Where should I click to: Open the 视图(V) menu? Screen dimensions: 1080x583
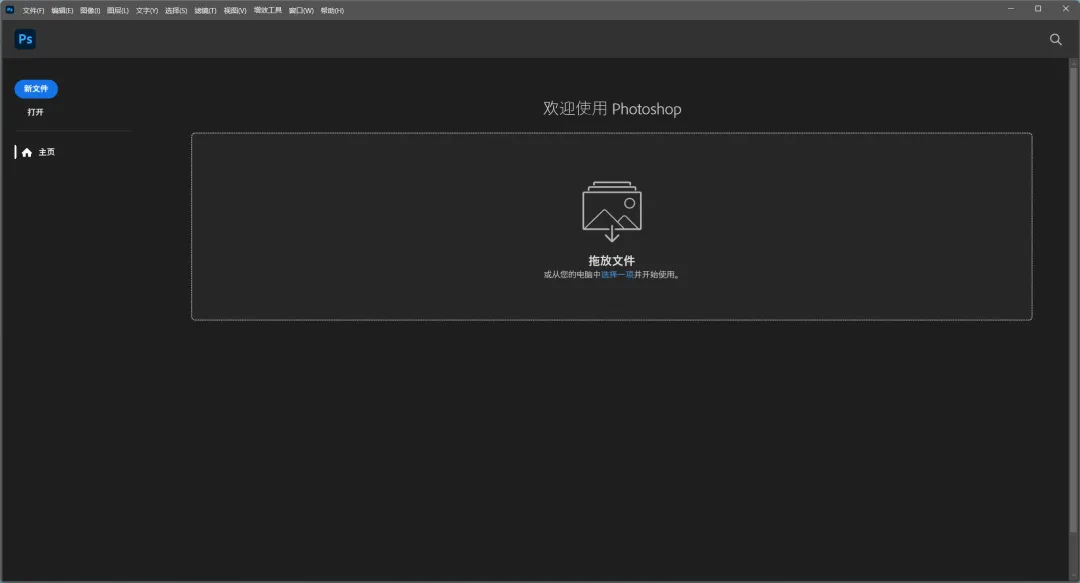click(x=235, y=10)
